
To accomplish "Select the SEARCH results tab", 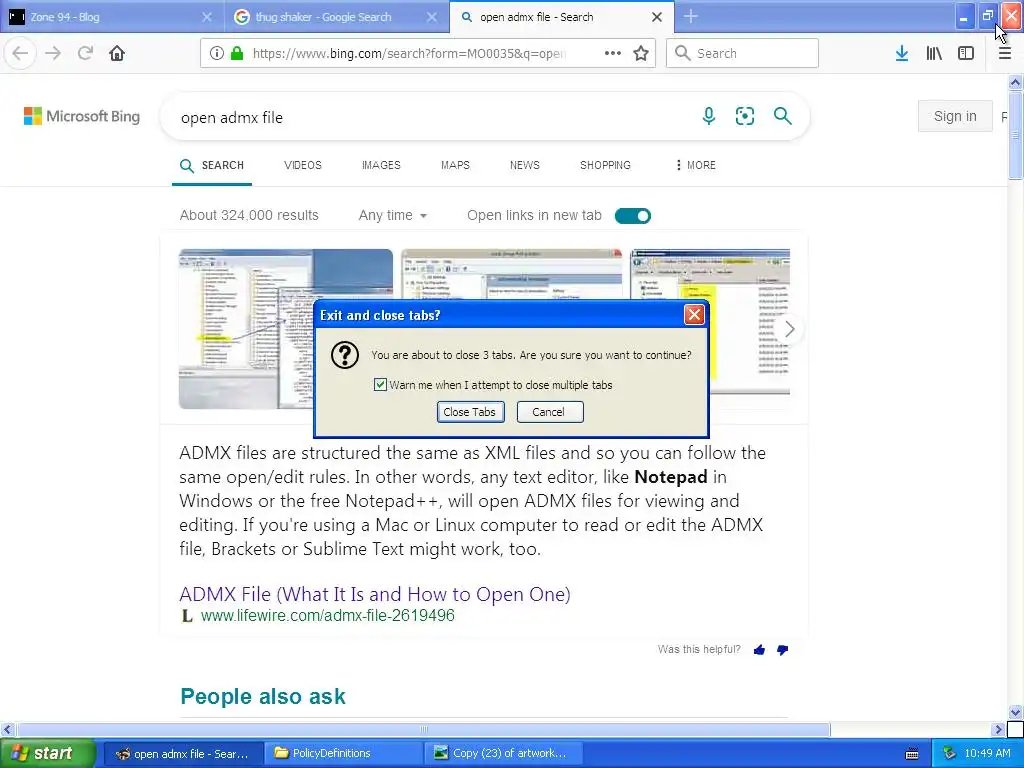I will click(x=212, y=165).
